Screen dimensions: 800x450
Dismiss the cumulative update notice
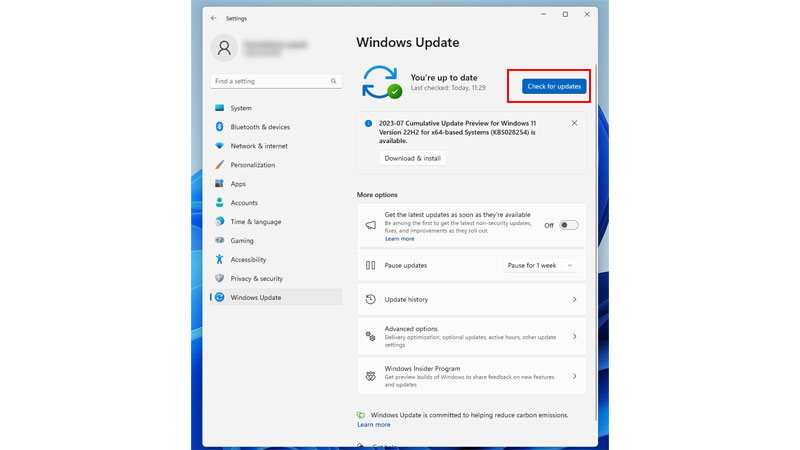(x=574, y=123)
